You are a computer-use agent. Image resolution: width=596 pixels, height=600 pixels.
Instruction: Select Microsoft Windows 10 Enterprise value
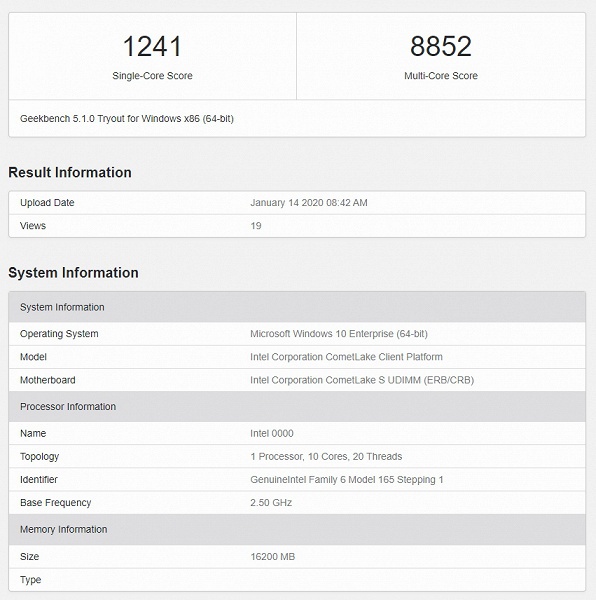339,334
